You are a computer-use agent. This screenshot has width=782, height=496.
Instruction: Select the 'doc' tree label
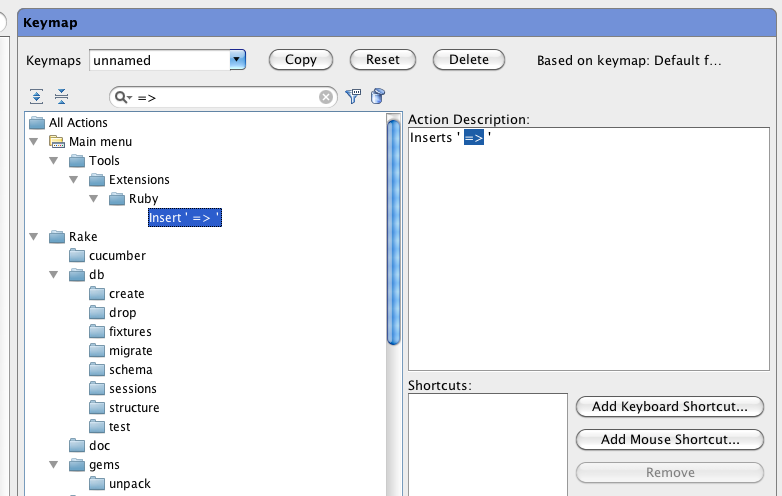pyautogui.click(x=100, y=446)
